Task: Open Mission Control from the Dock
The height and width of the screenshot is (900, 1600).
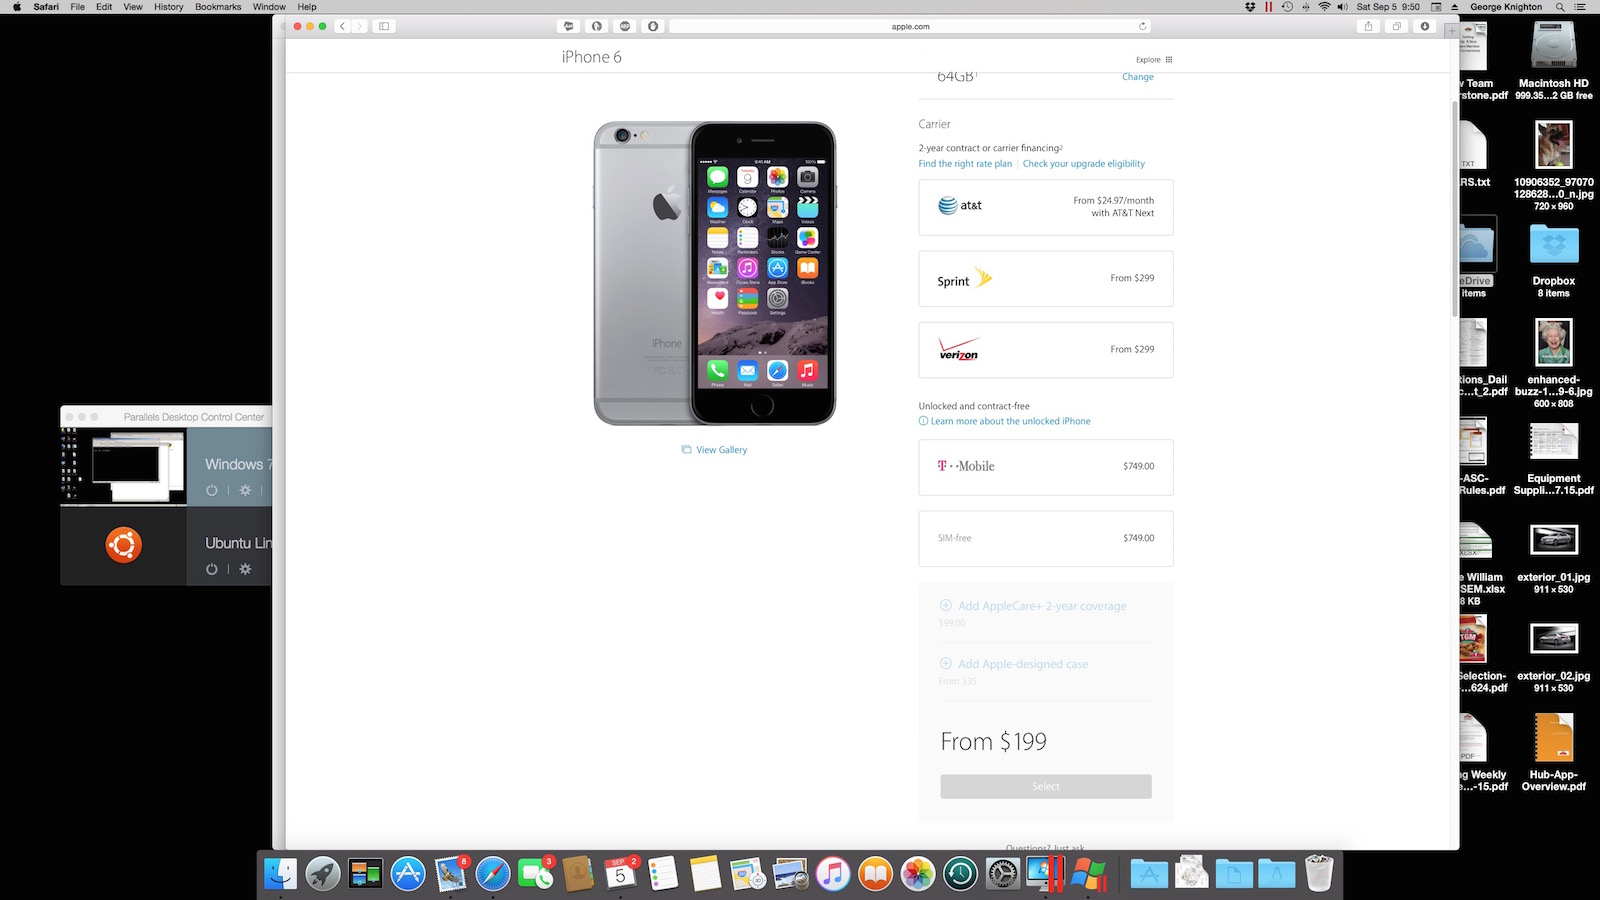Action: click(365, 874)
